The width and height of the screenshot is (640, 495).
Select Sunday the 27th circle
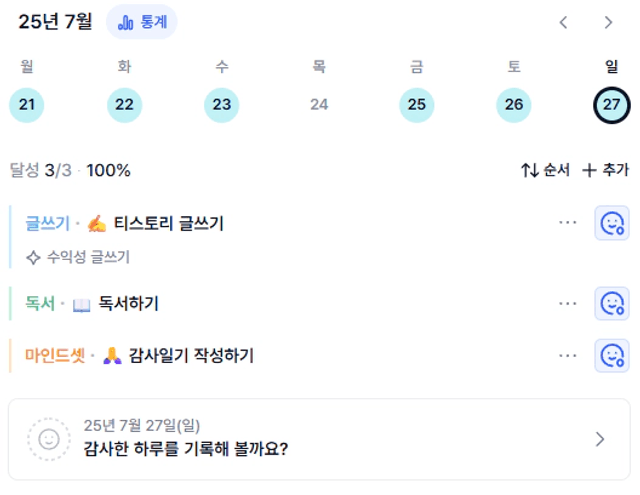[x=611, y=105]
